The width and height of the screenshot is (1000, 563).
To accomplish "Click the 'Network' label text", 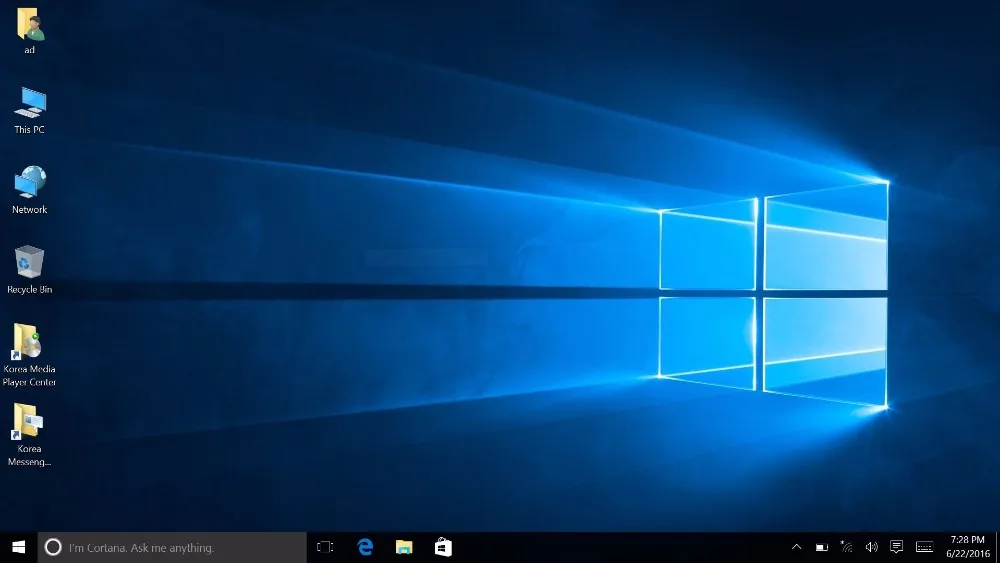I will [x=29, y=210].
